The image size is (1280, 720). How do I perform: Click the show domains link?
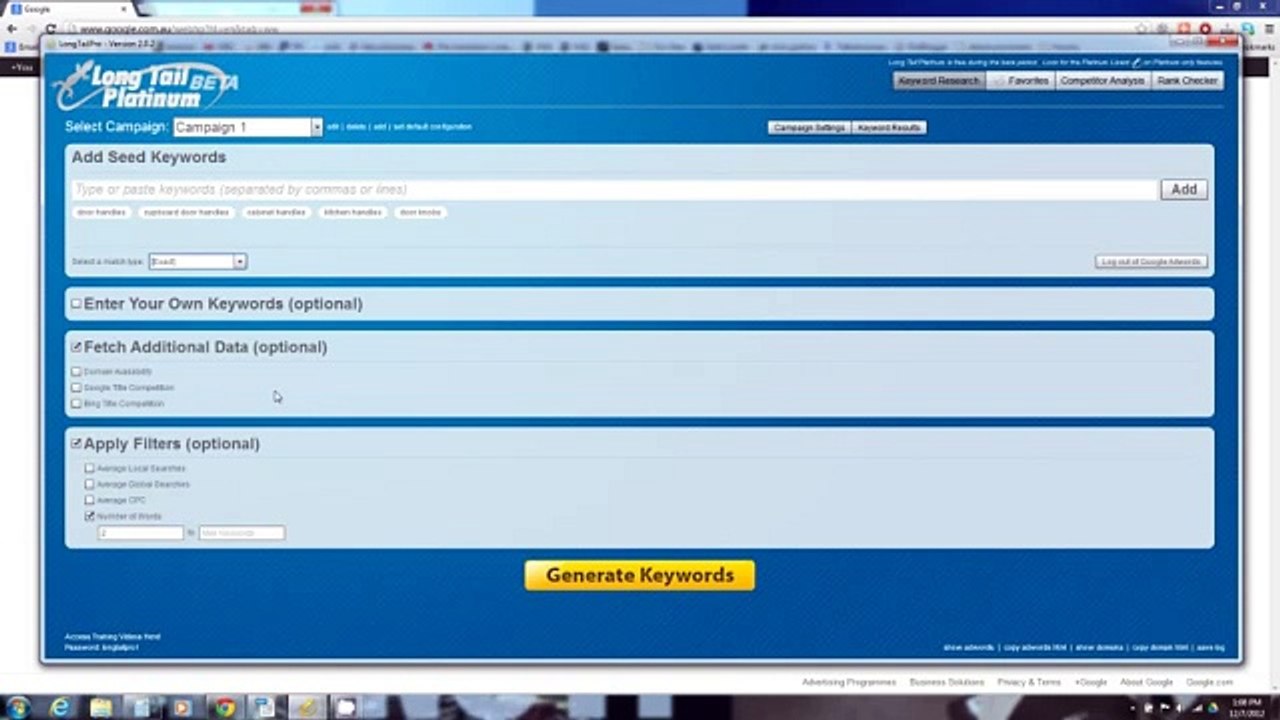[1099, 648]
